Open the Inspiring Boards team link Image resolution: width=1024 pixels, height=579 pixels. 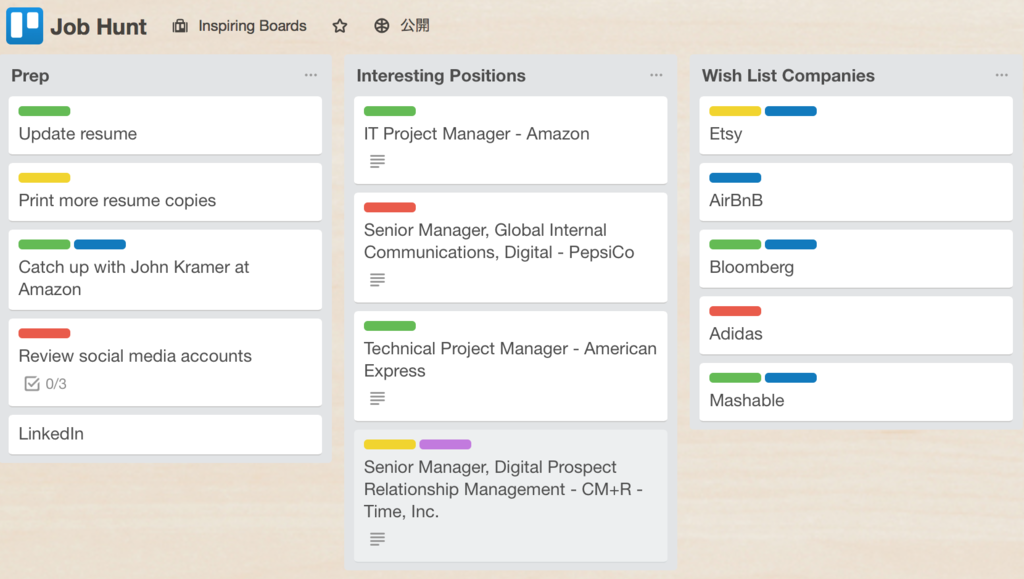pos(252,26)
